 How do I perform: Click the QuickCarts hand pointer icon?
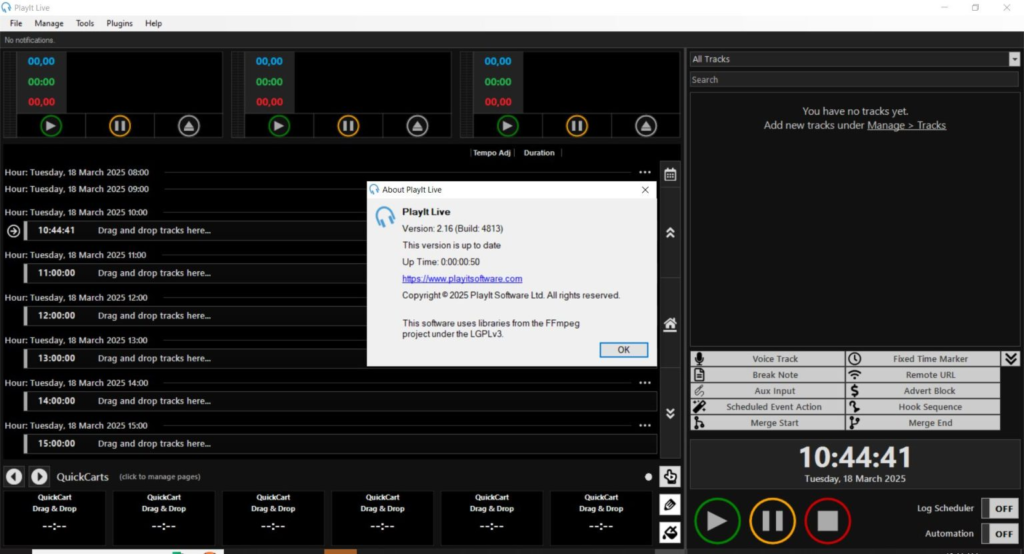coord(670,476)
